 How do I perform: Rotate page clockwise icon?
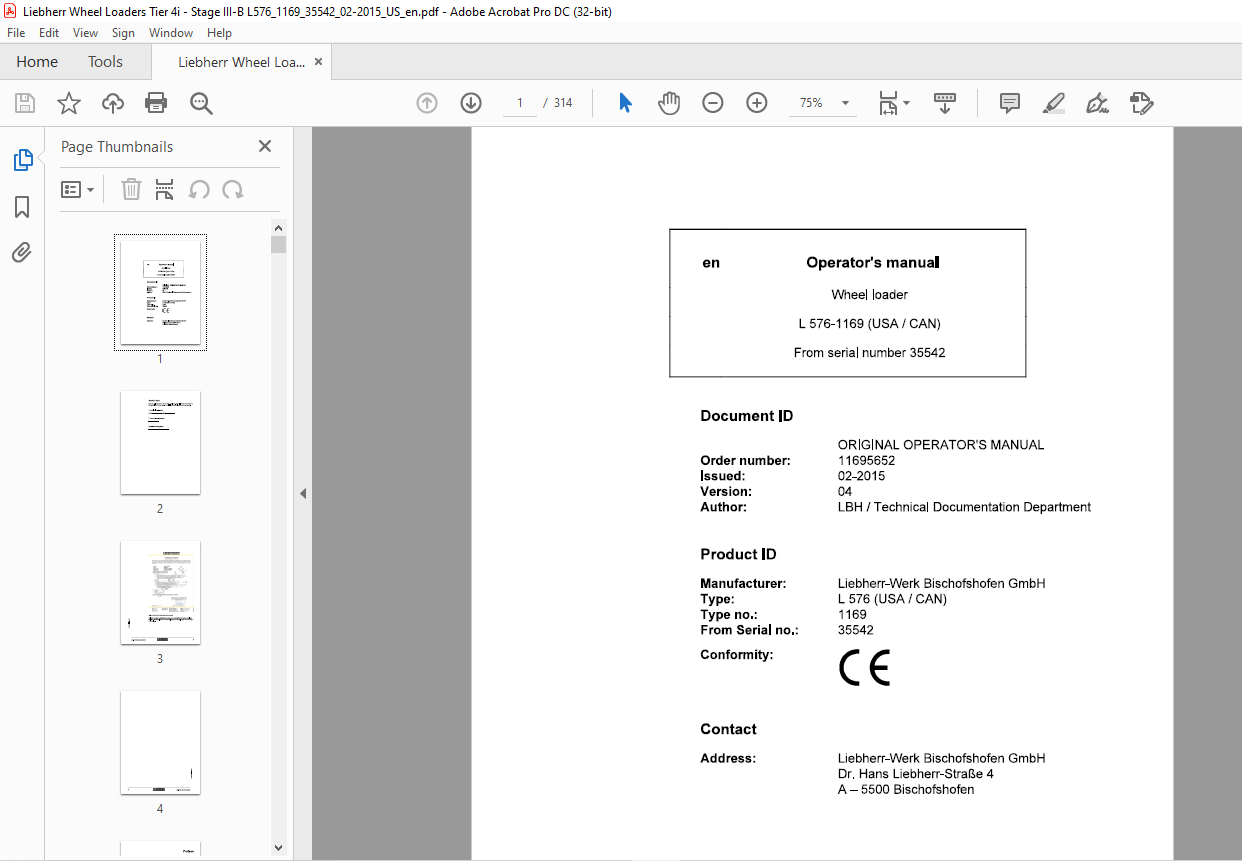tap(233, 189)
